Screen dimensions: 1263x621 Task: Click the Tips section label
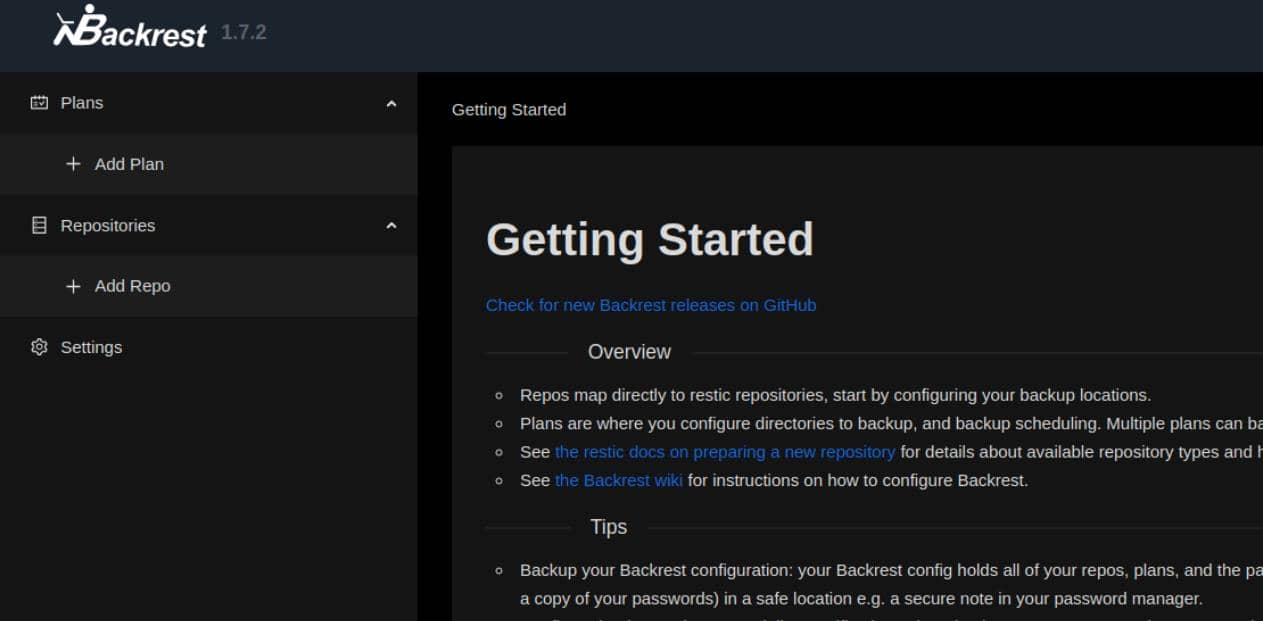point(608,527)
